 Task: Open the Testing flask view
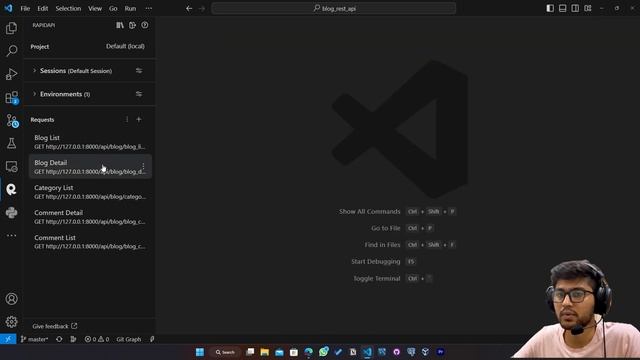[x=11, y=143]
